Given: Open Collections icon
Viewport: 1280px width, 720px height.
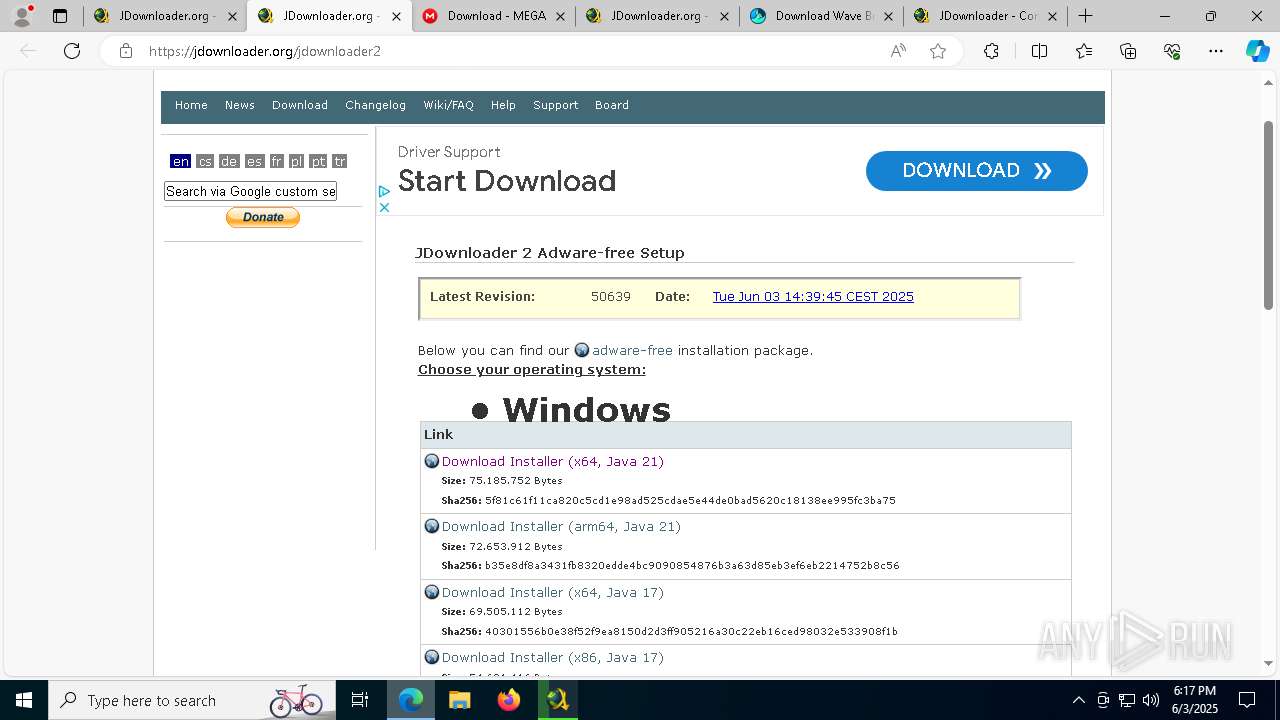Looking at the screenshot, I should pyautogui.click(x=1128, y=51).
